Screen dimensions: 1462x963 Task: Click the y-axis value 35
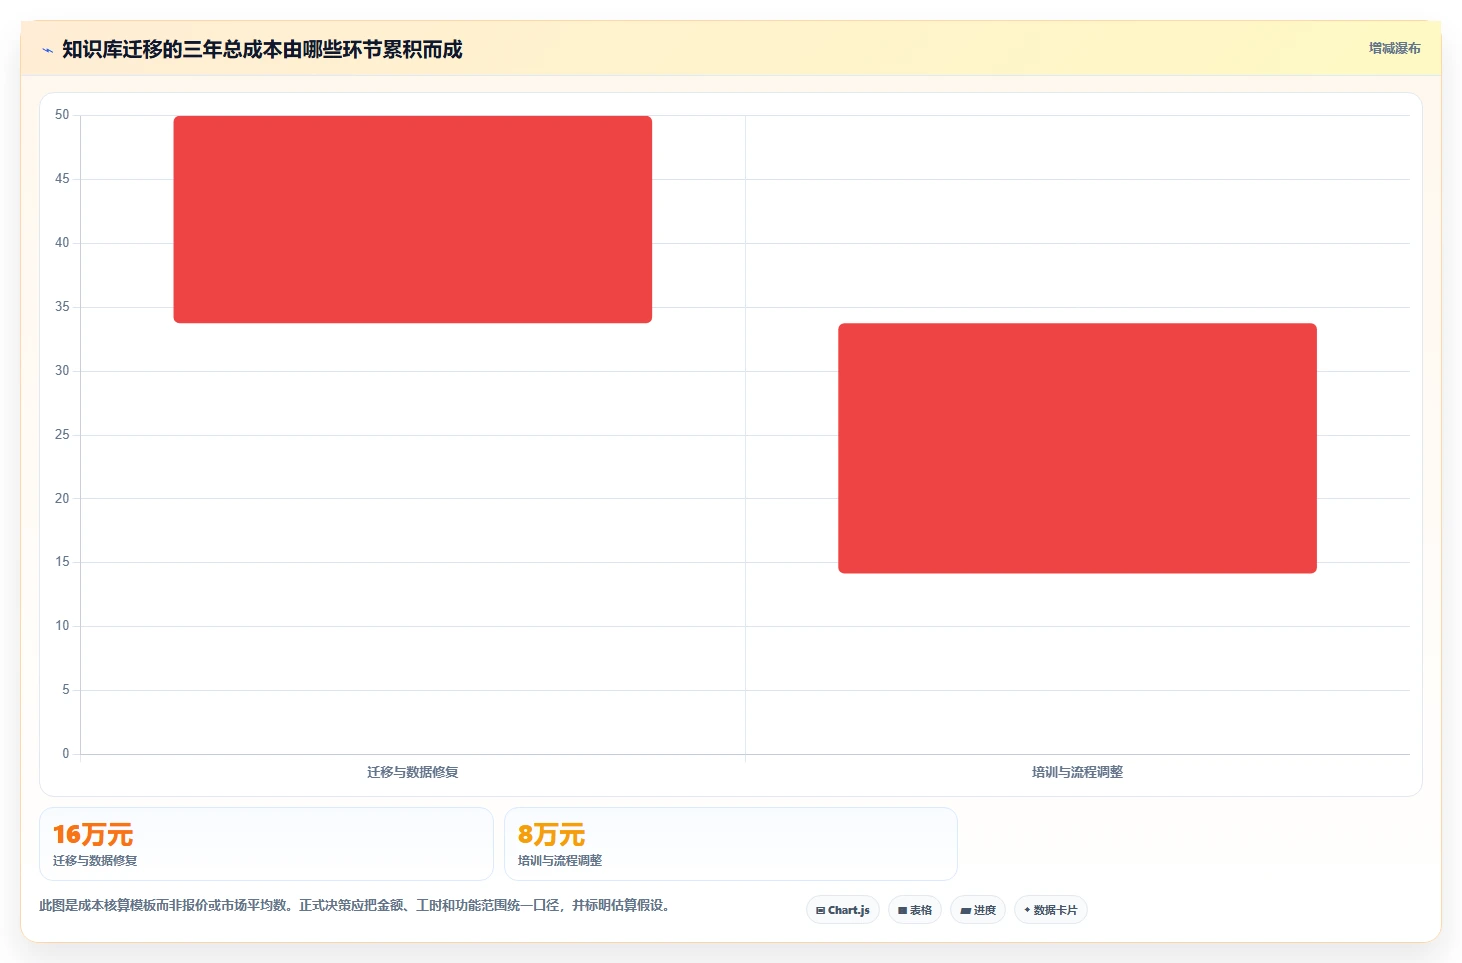(62, 307)
